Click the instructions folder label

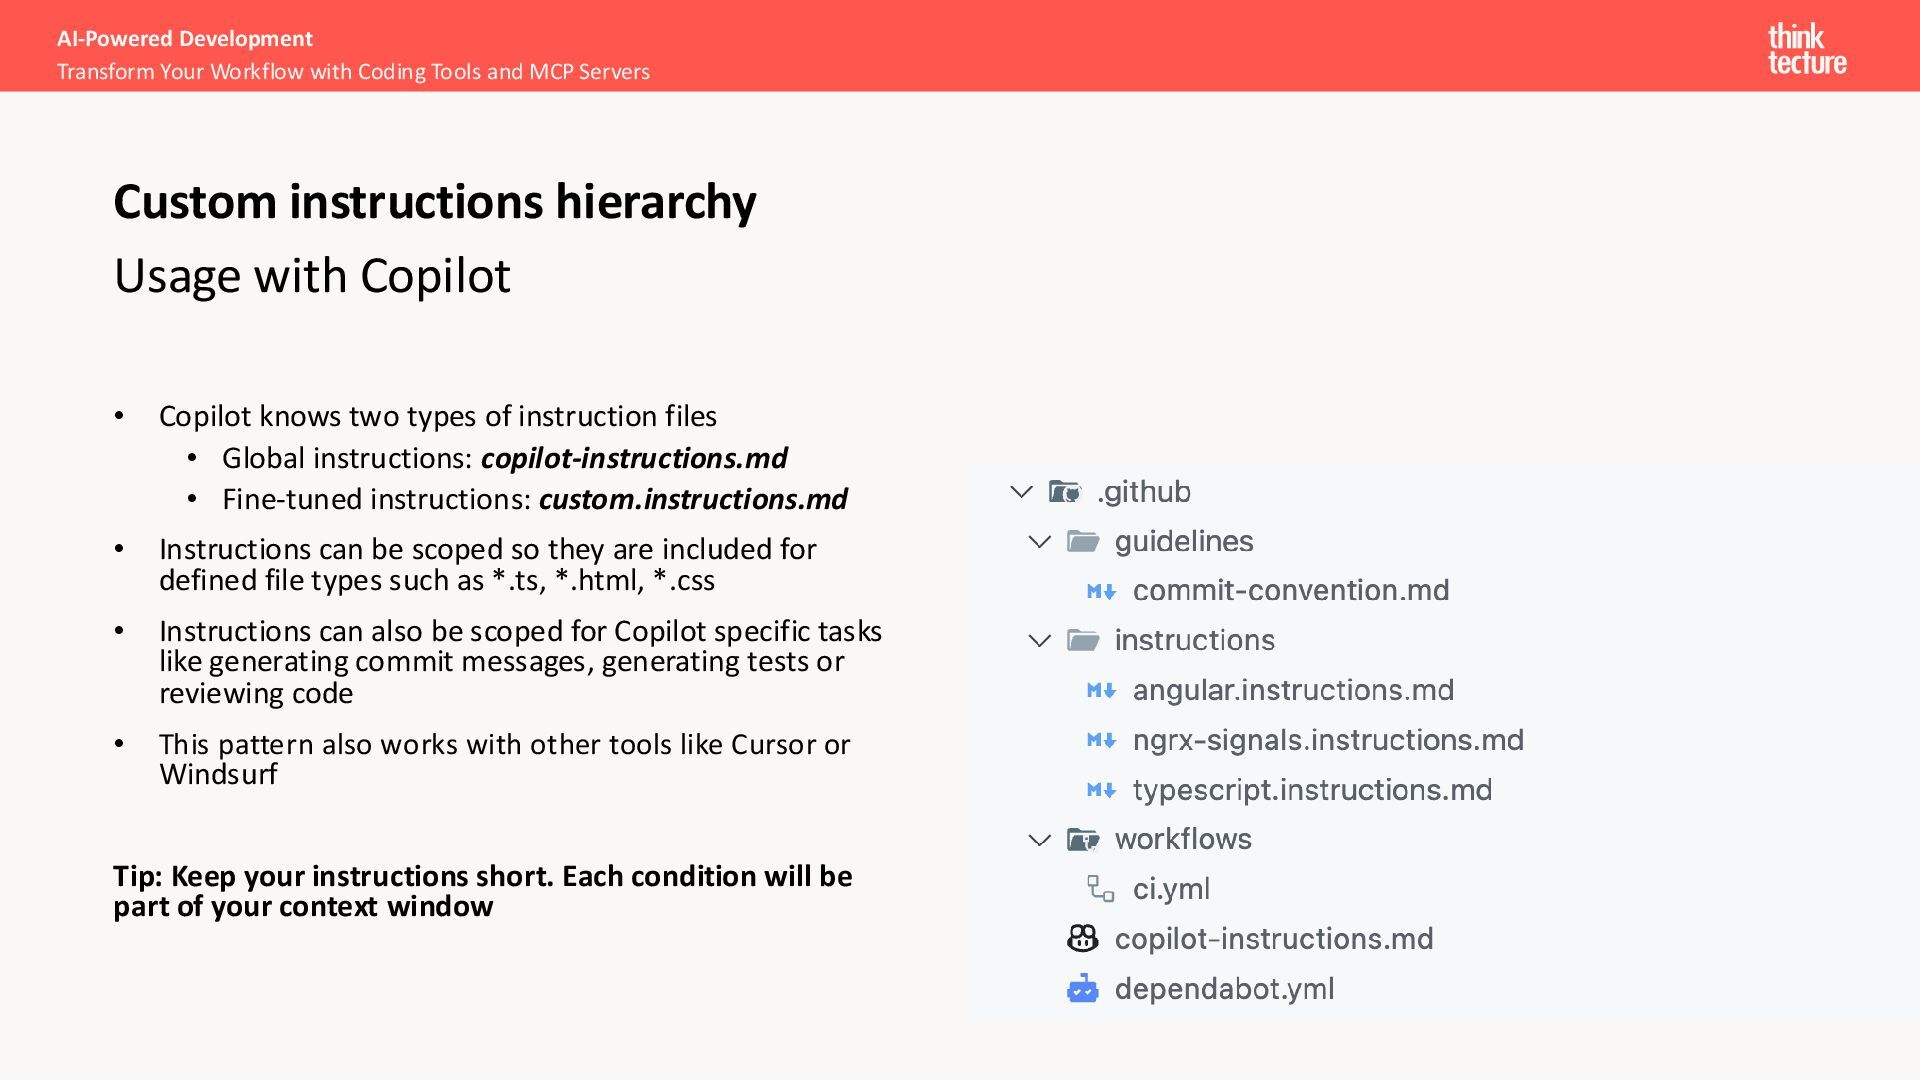(x=1195, y=640)
